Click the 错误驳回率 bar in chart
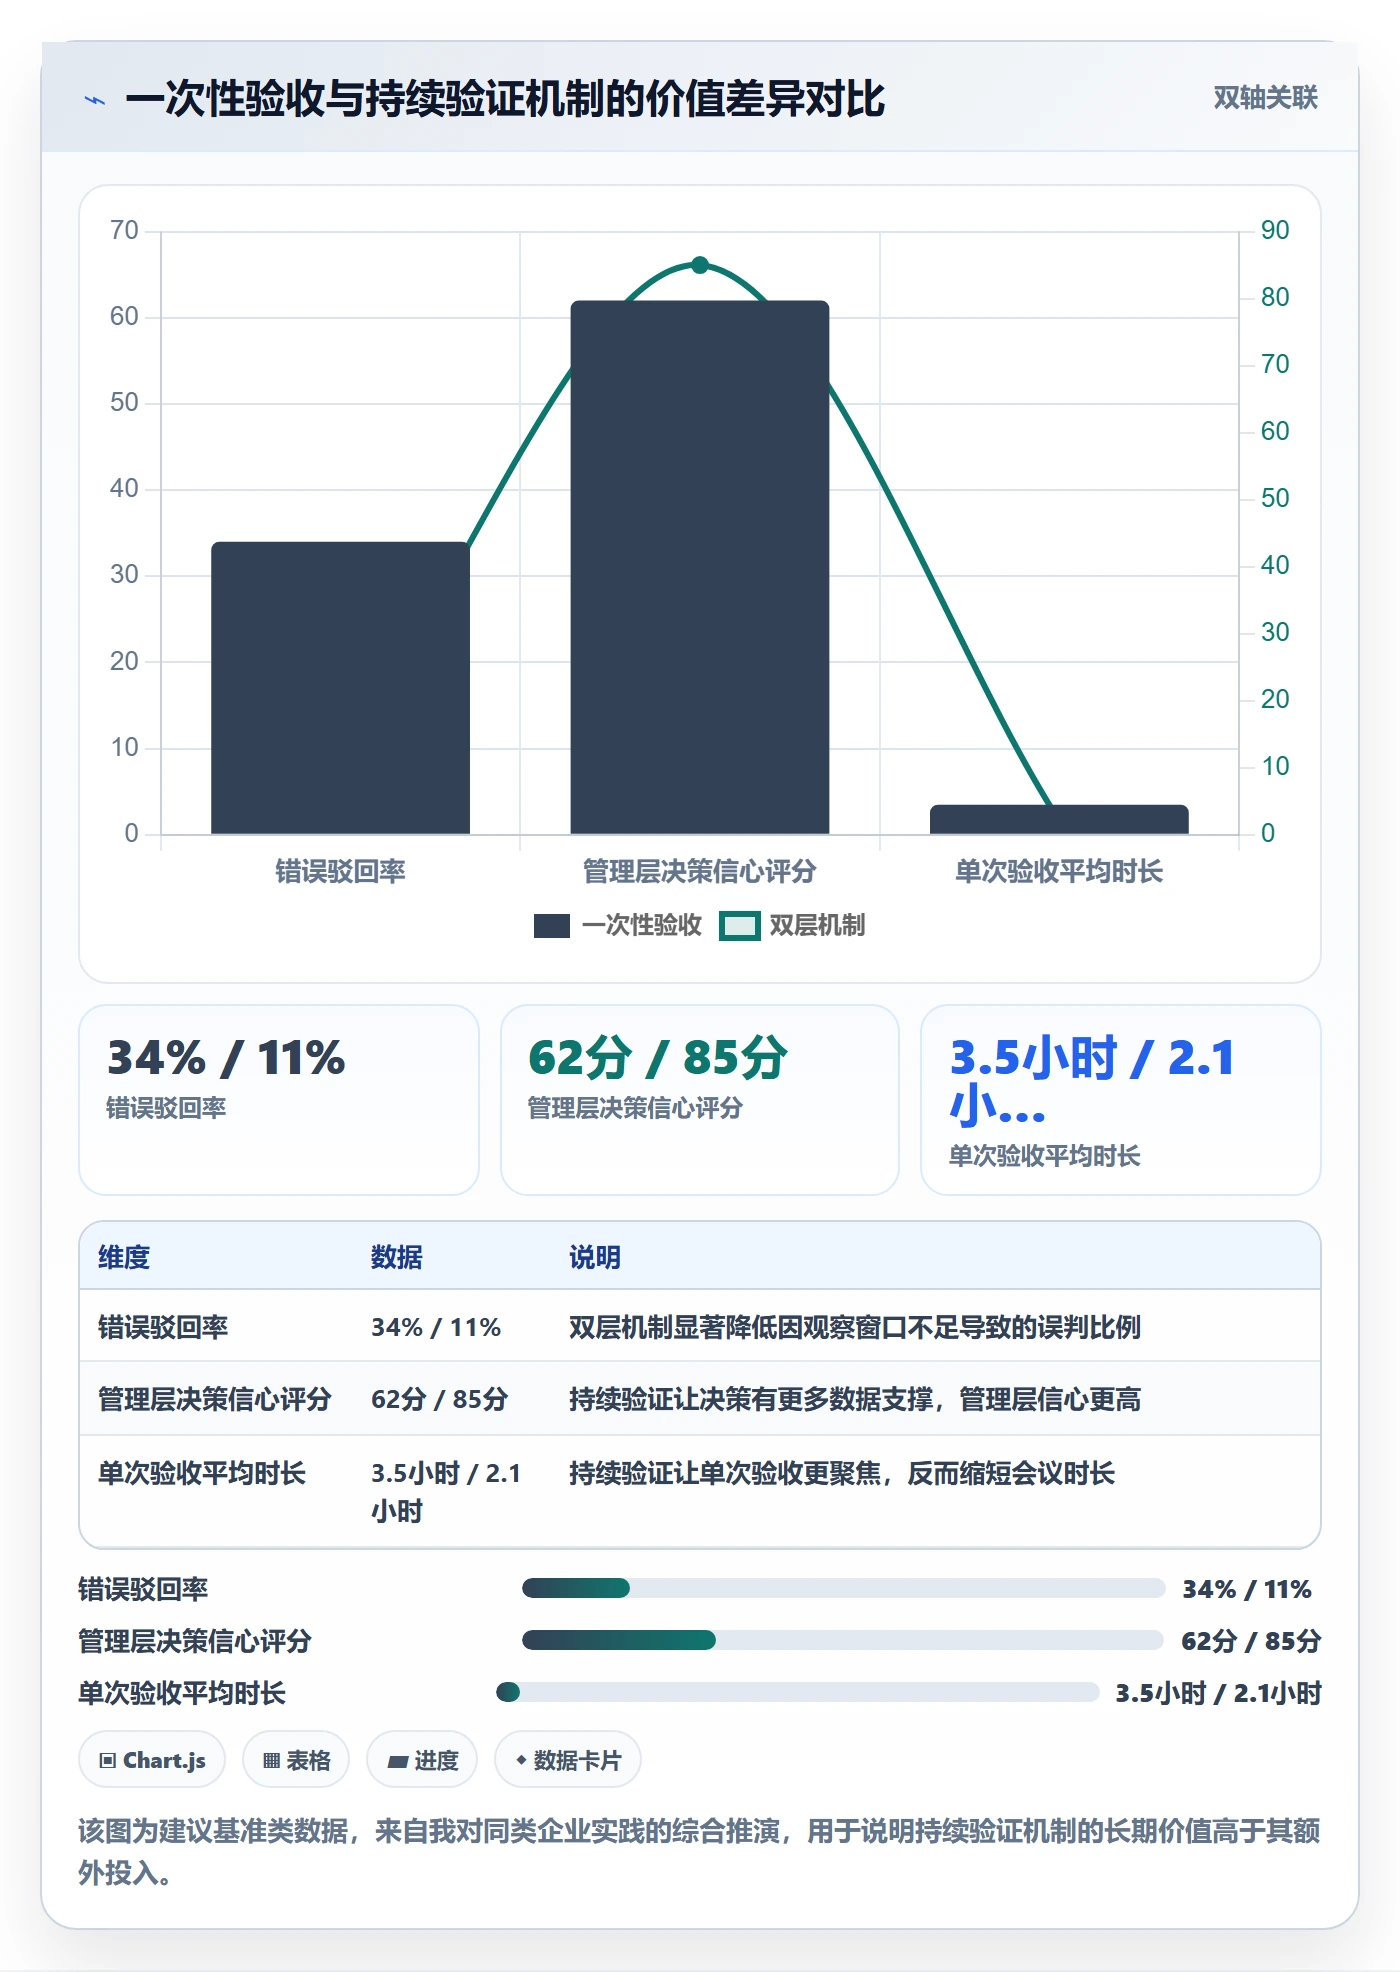Image resolution: width=1400 pixels, height=1972 pixels. coord(340,687)
